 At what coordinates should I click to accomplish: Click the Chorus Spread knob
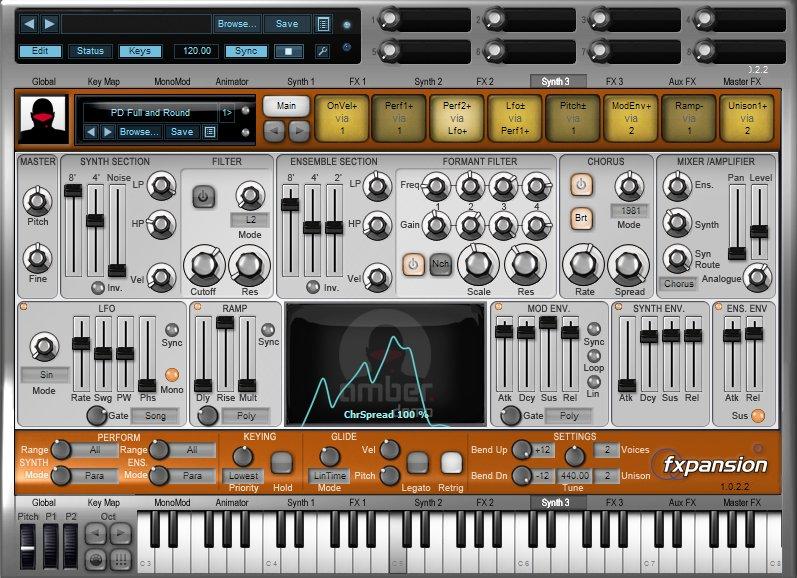tap(629, 265)
